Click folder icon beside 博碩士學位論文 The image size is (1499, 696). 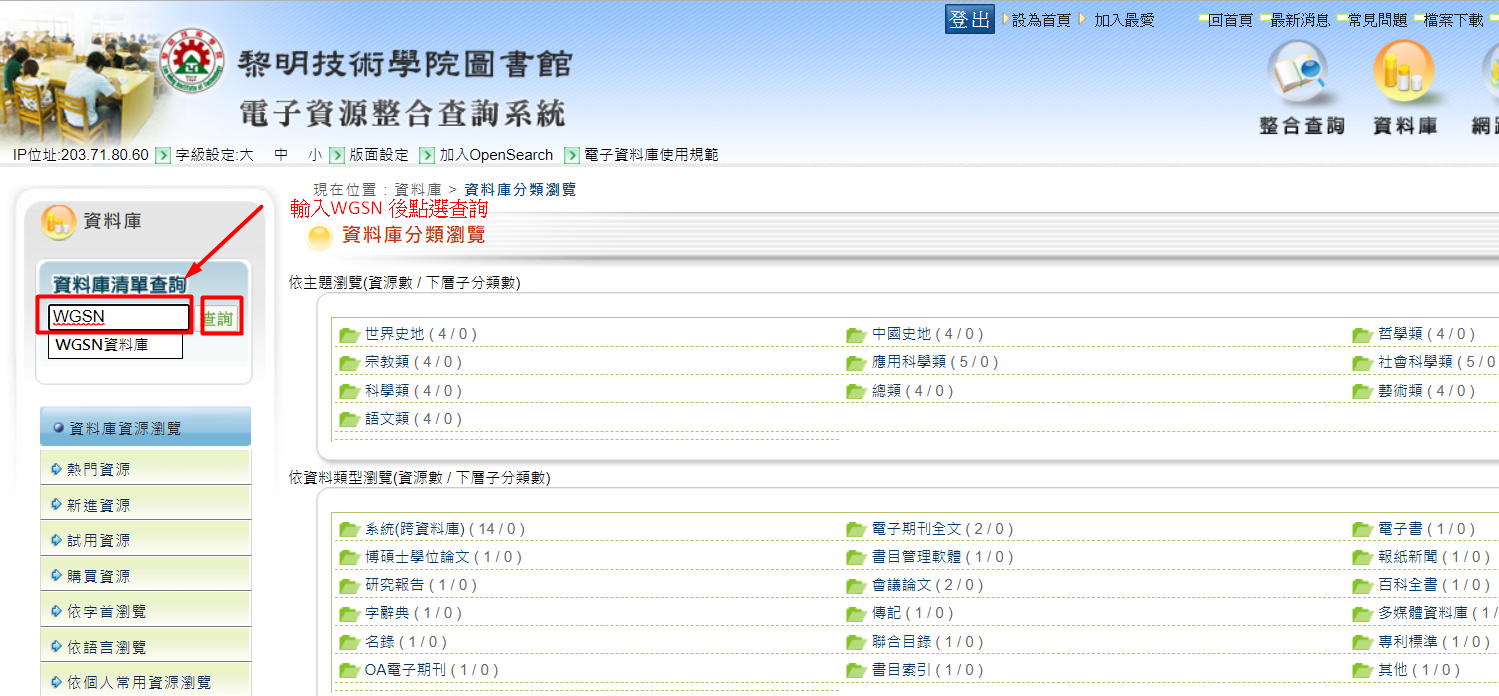349,558
